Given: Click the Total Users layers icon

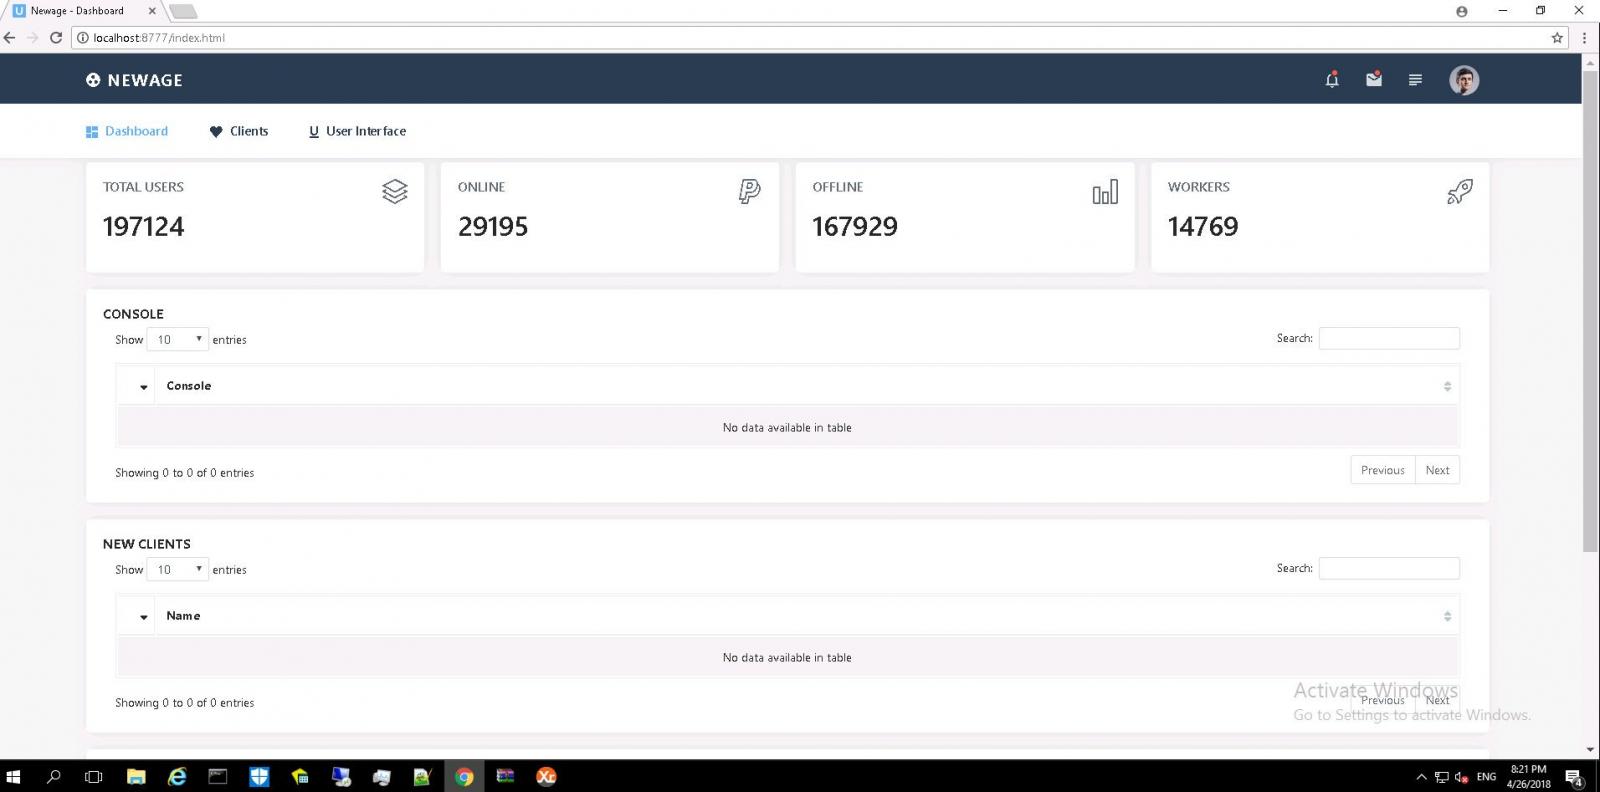Looking at the screenshot, I should tap(395, 191).
